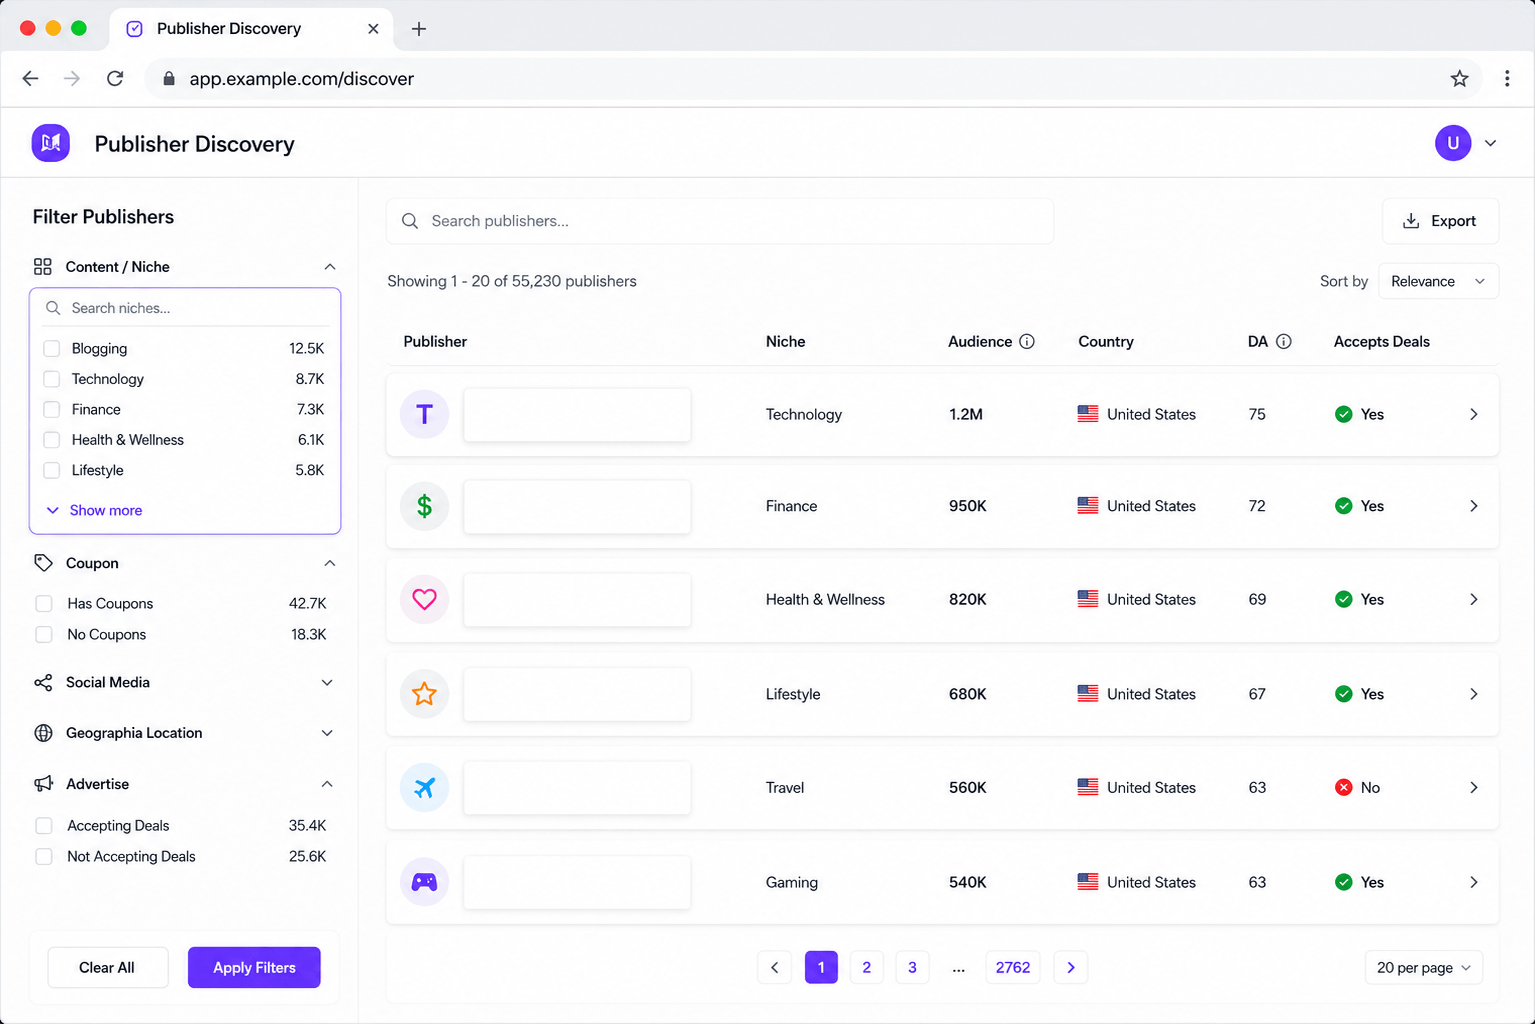This screenshot has height=1024, width=1535.
Task: Click the Audience column info icon
Action: pyautogui.click(x=1027, y=342)
